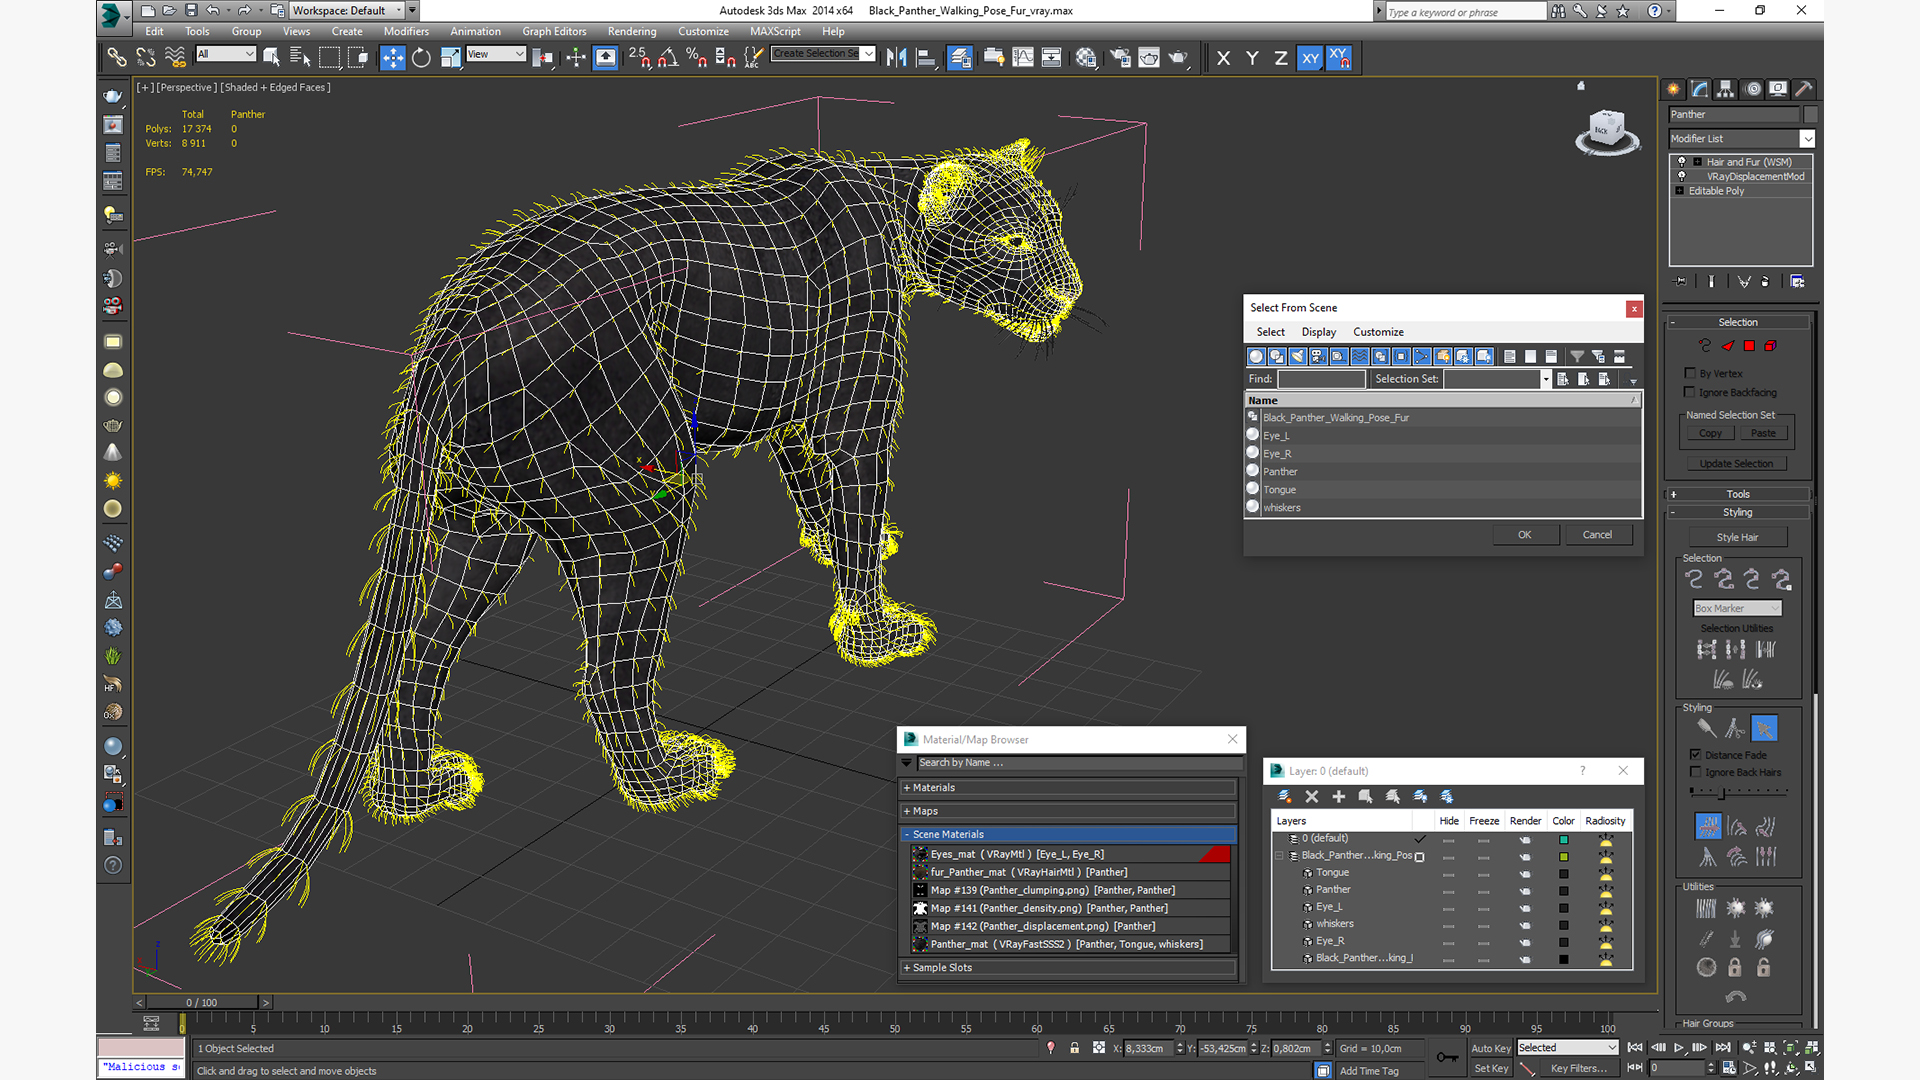Open Workspace Default dropdown

pyautogui.click(x=348, y=10)
